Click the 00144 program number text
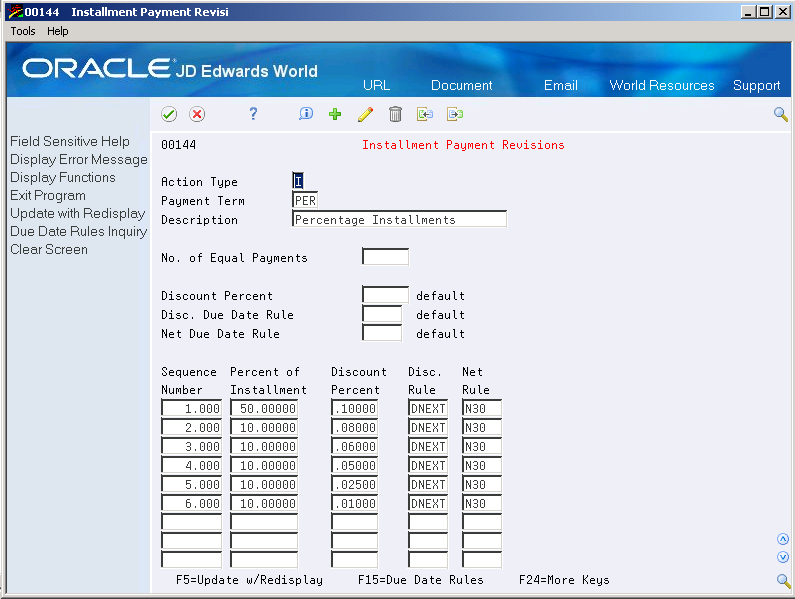 coord(178,145)
